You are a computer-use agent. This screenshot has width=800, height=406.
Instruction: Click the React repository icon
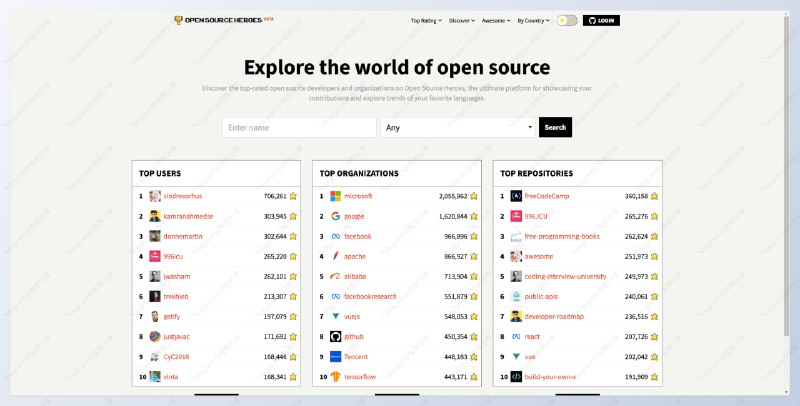[516, 337]
